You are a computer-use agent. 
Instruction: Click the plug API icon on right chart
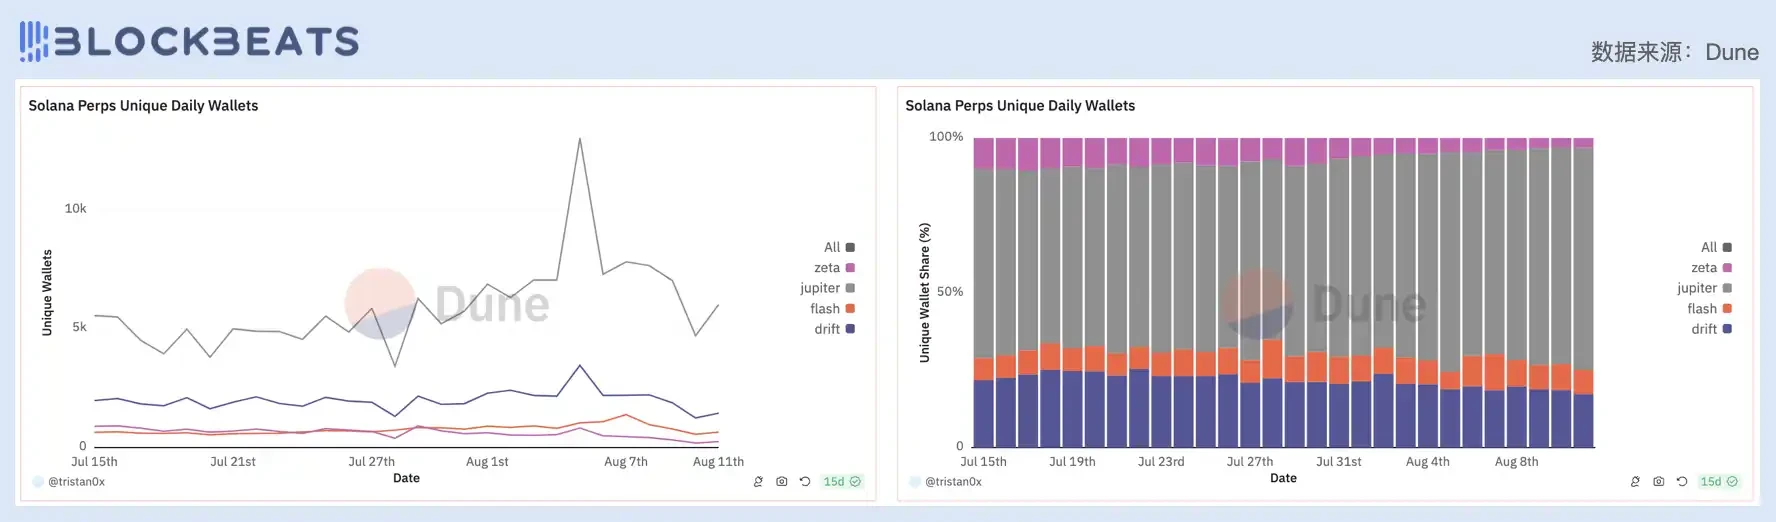1635,481
